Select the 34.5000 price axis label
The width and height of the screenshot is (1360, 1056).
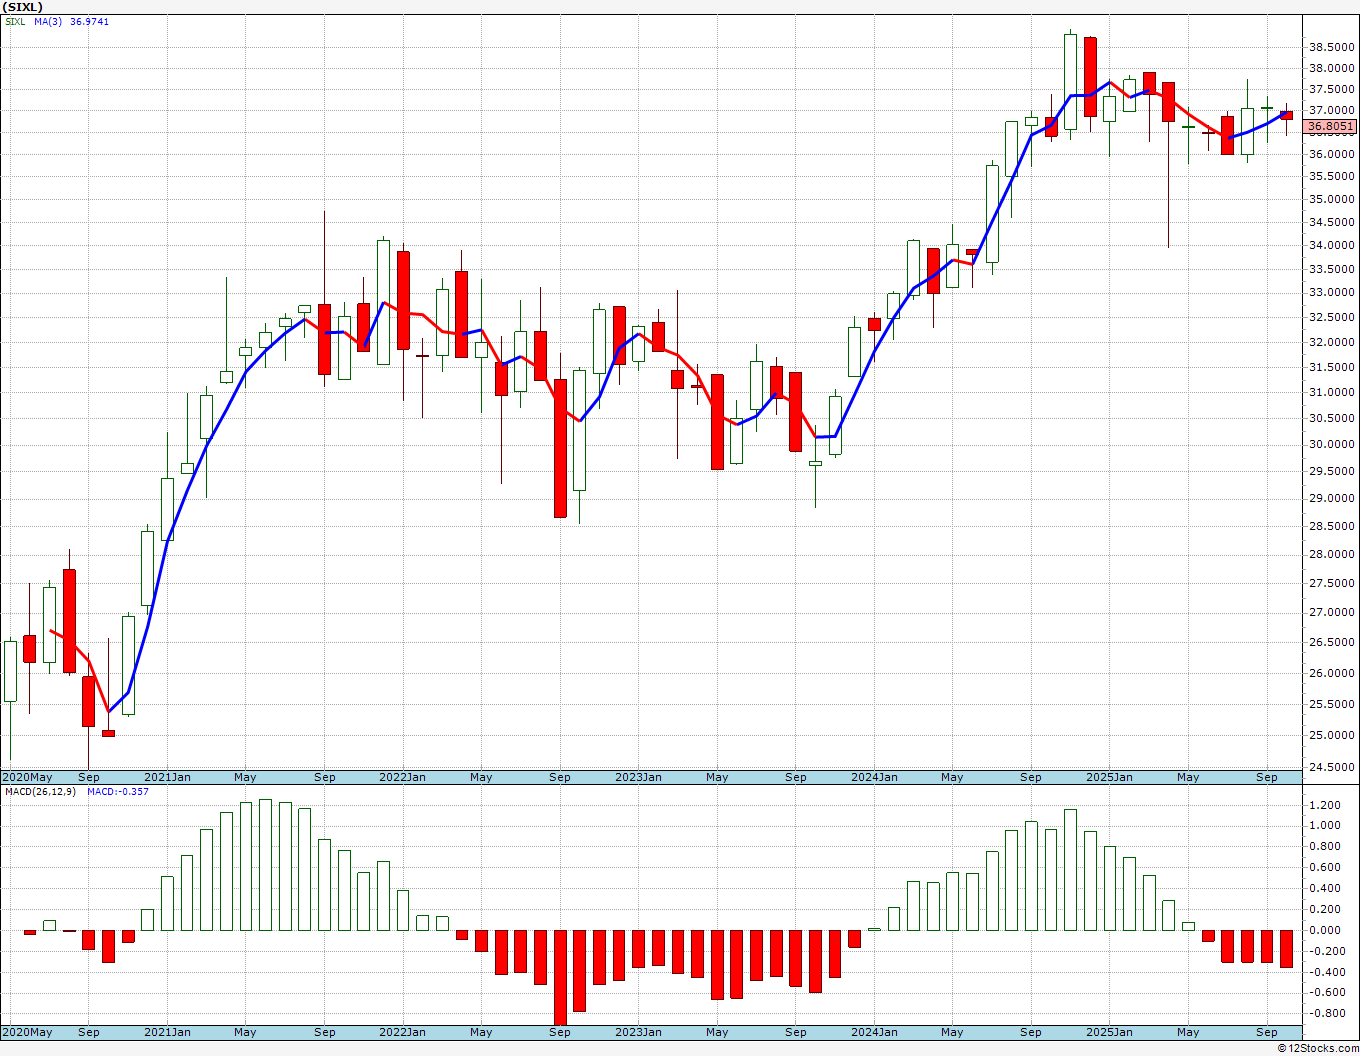click(x=1331, y=222)
